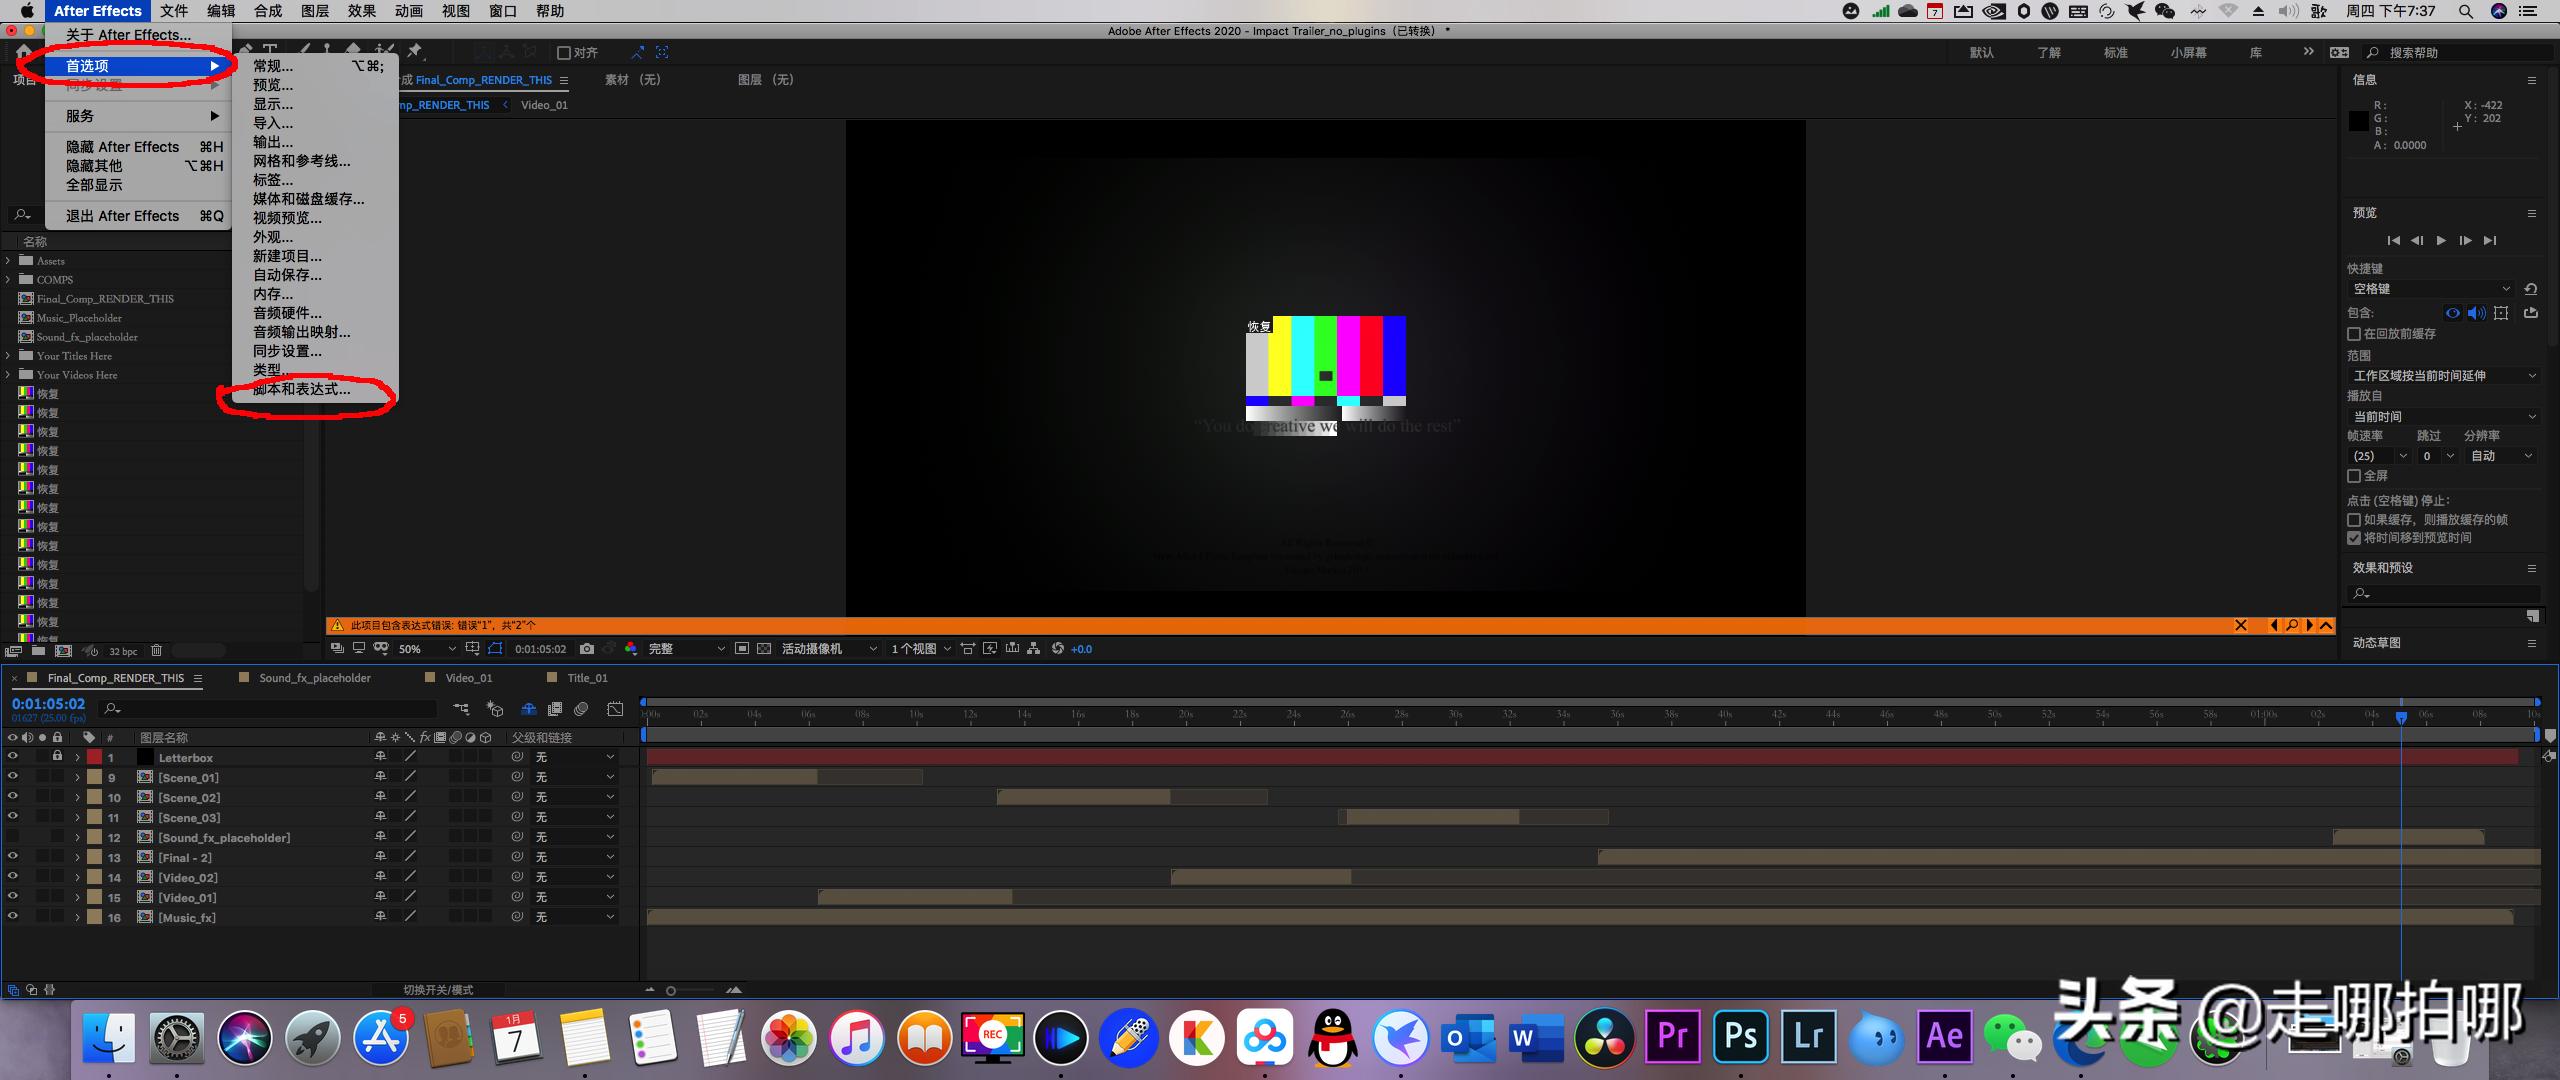Click the snapshot camera icon in viewer
The height and width of the screenshot is (1080, 2560).
tap(587, 649)
